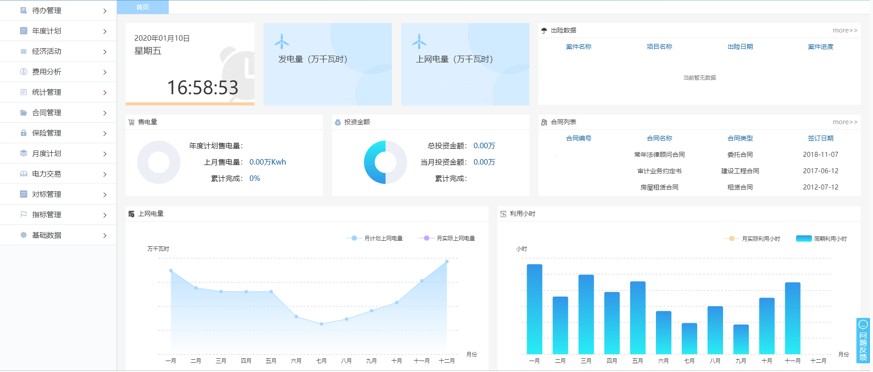Click the 案件进度 column header

tap(821, 47)
